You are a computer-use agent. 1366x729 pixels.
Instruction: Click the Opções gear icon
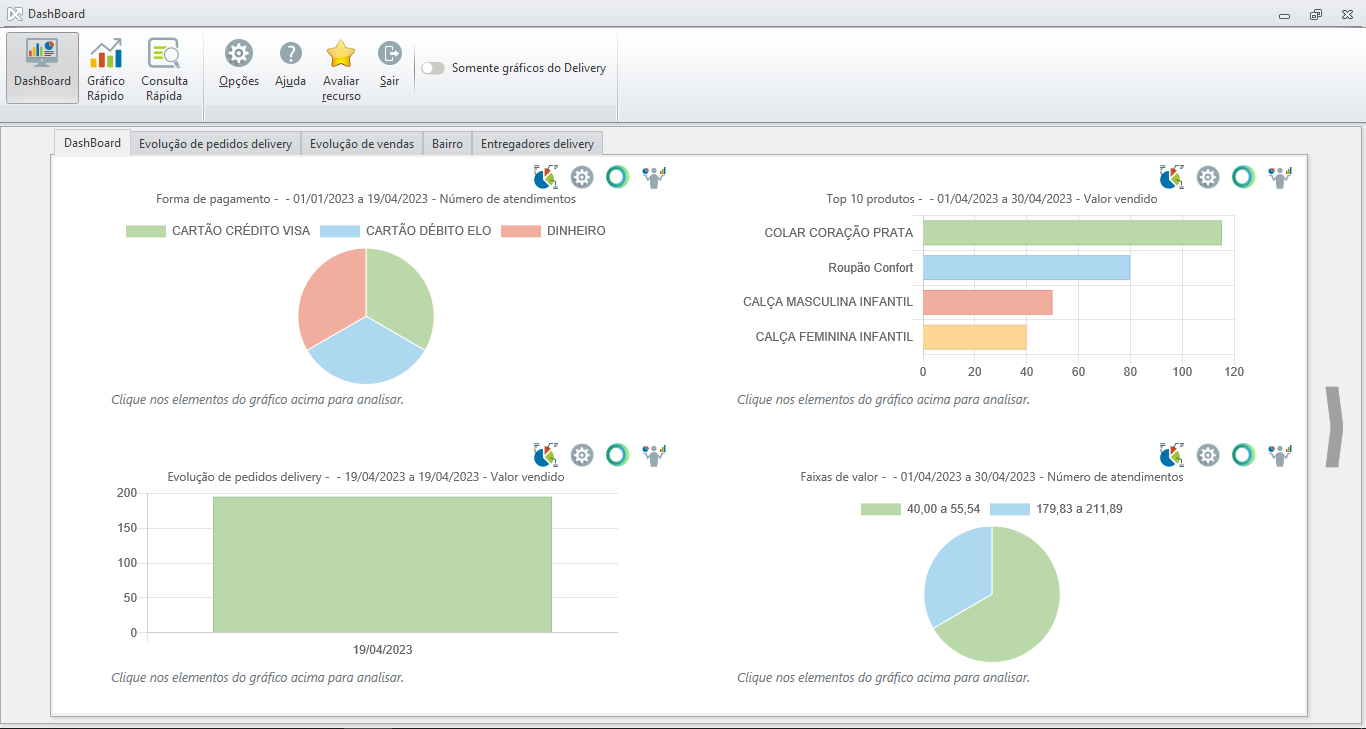(239, 54)
